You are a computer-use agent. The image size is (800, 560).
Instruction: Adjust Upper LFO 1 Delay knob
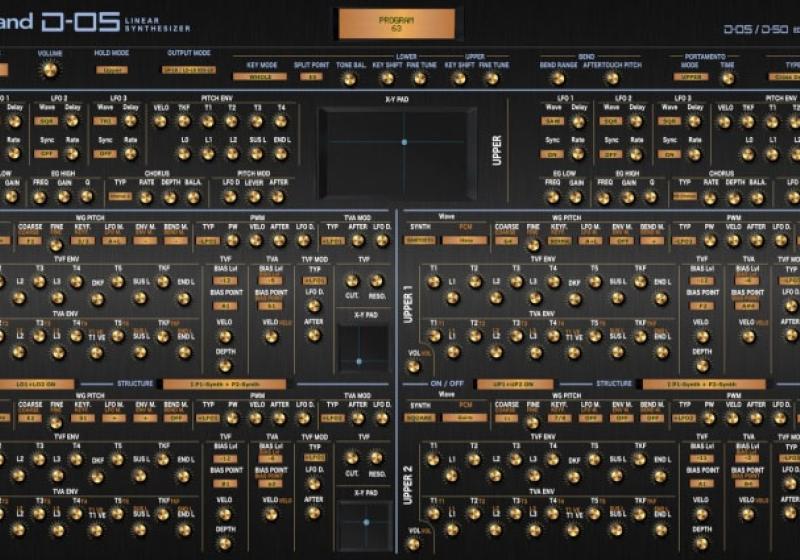(x=578, y=122)
